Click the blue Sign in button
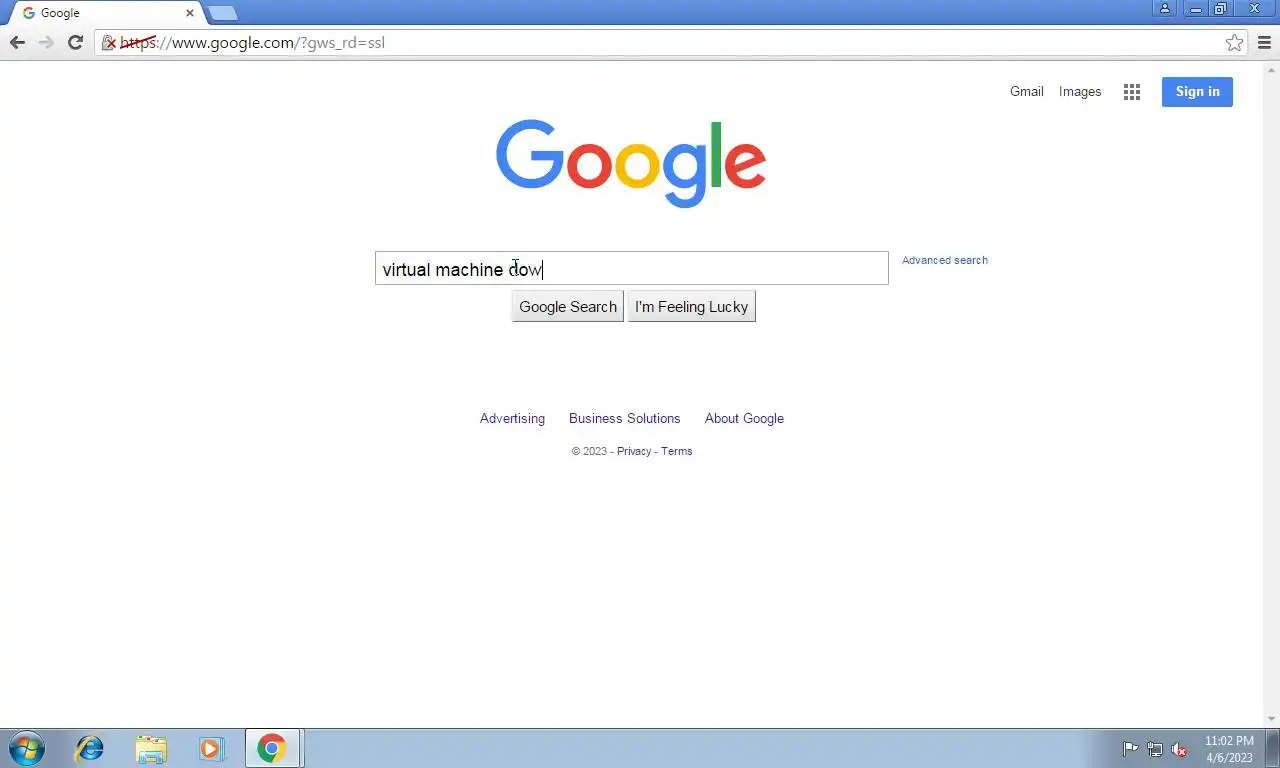Viewport: 1280px width, 768px height. [x=1197, y=92]
